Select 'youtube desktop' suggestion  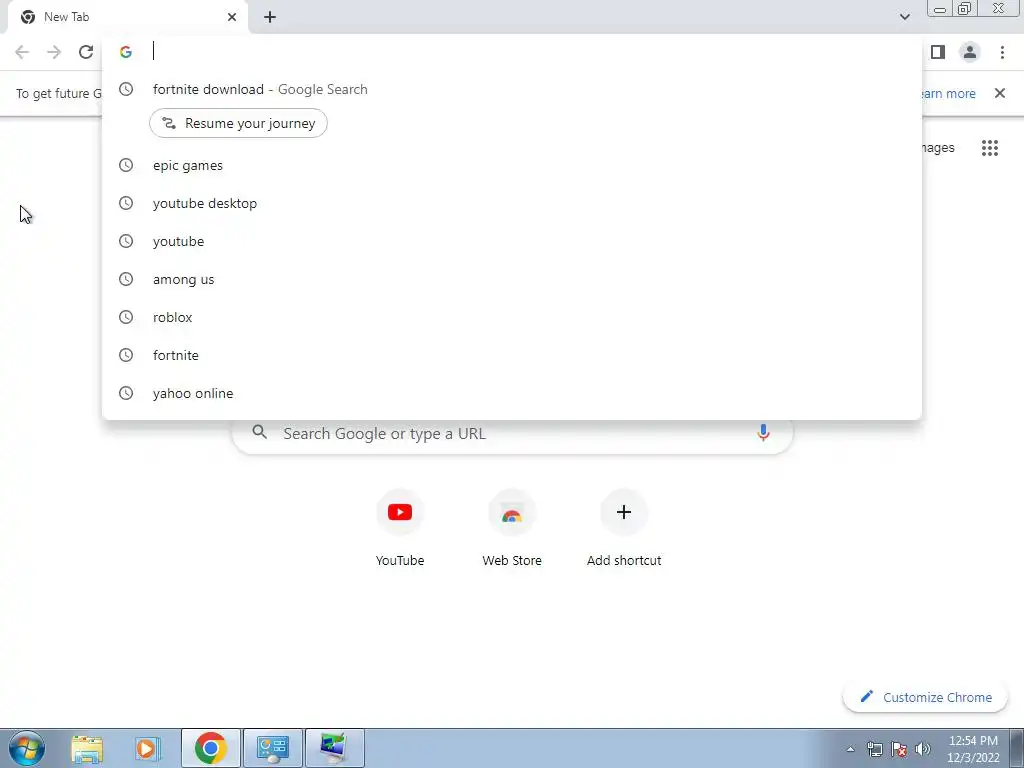click(x=511, y=203)
